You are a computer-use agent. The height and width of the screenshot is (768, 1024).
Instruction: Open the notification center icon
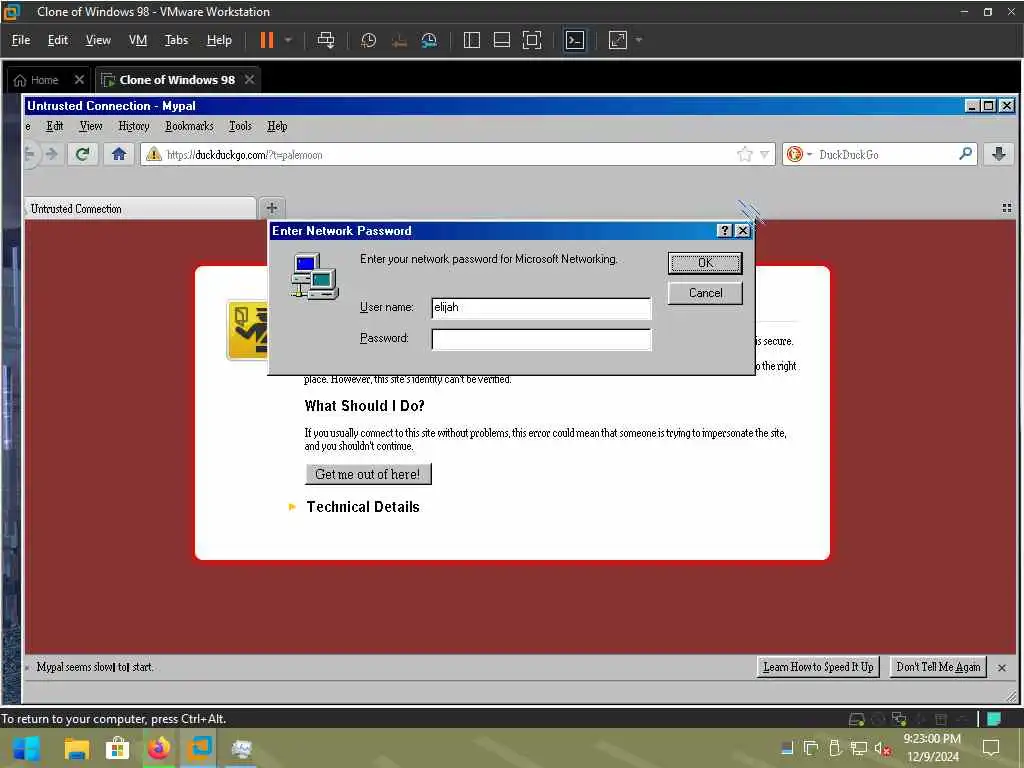[991, 748]
